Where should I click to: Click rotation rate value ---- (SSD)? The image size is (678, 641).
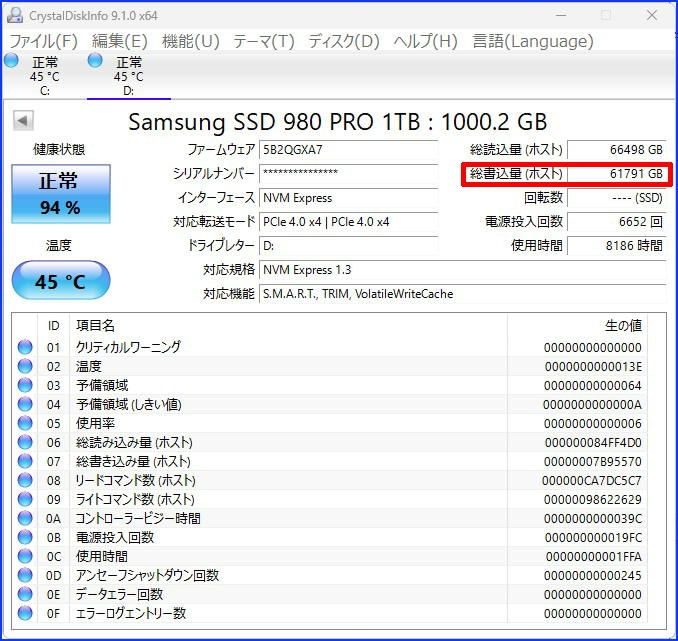[617, 198]
